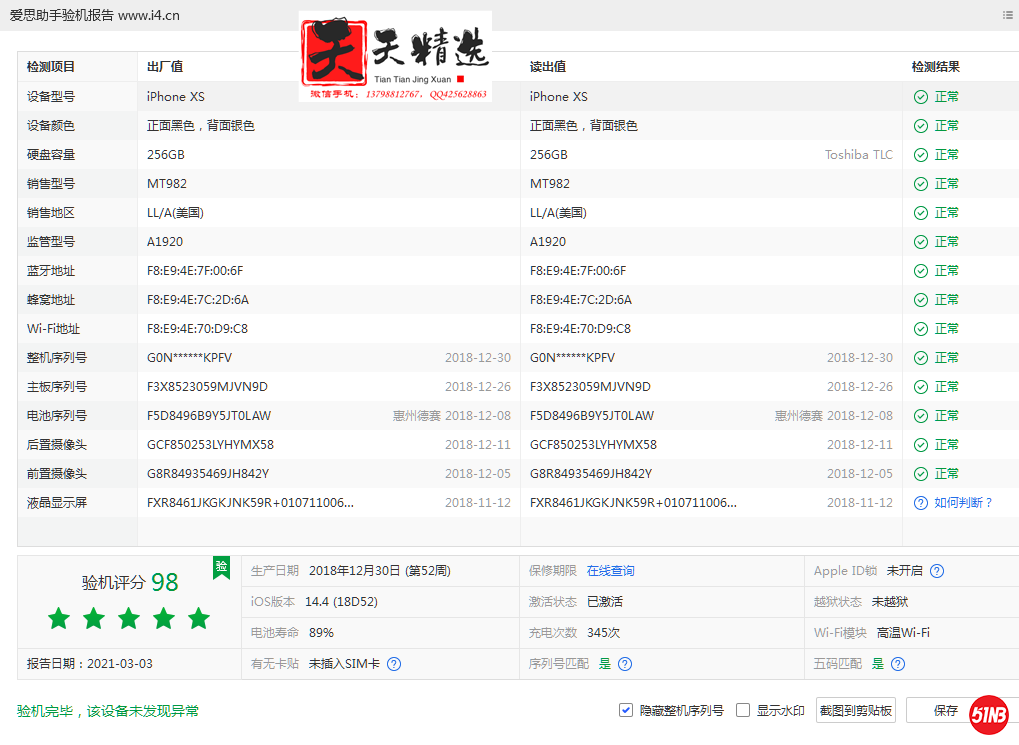Image resolution: width=1019 pixels, height=745 pixels.
Task: Enable the 显示水印 checkbox
Action: (x=743, y=710)
